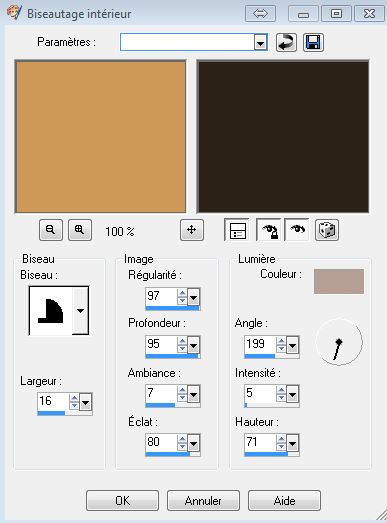Open the Paramètres preset dropdown
The height and width of the screenshot is (523, 387).
coord(261,42)
